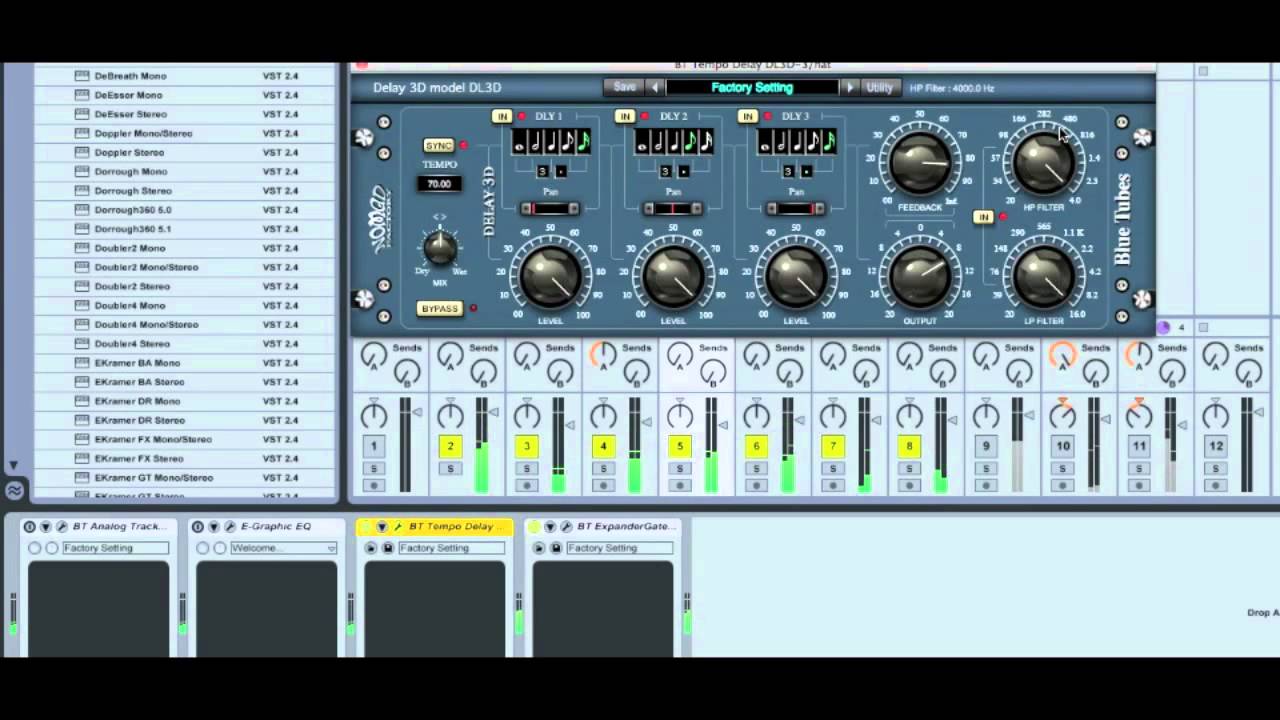This screenshot has height=720, width=1280.
Task: Select whole note in DLY 2
Action: pos(643,143)
